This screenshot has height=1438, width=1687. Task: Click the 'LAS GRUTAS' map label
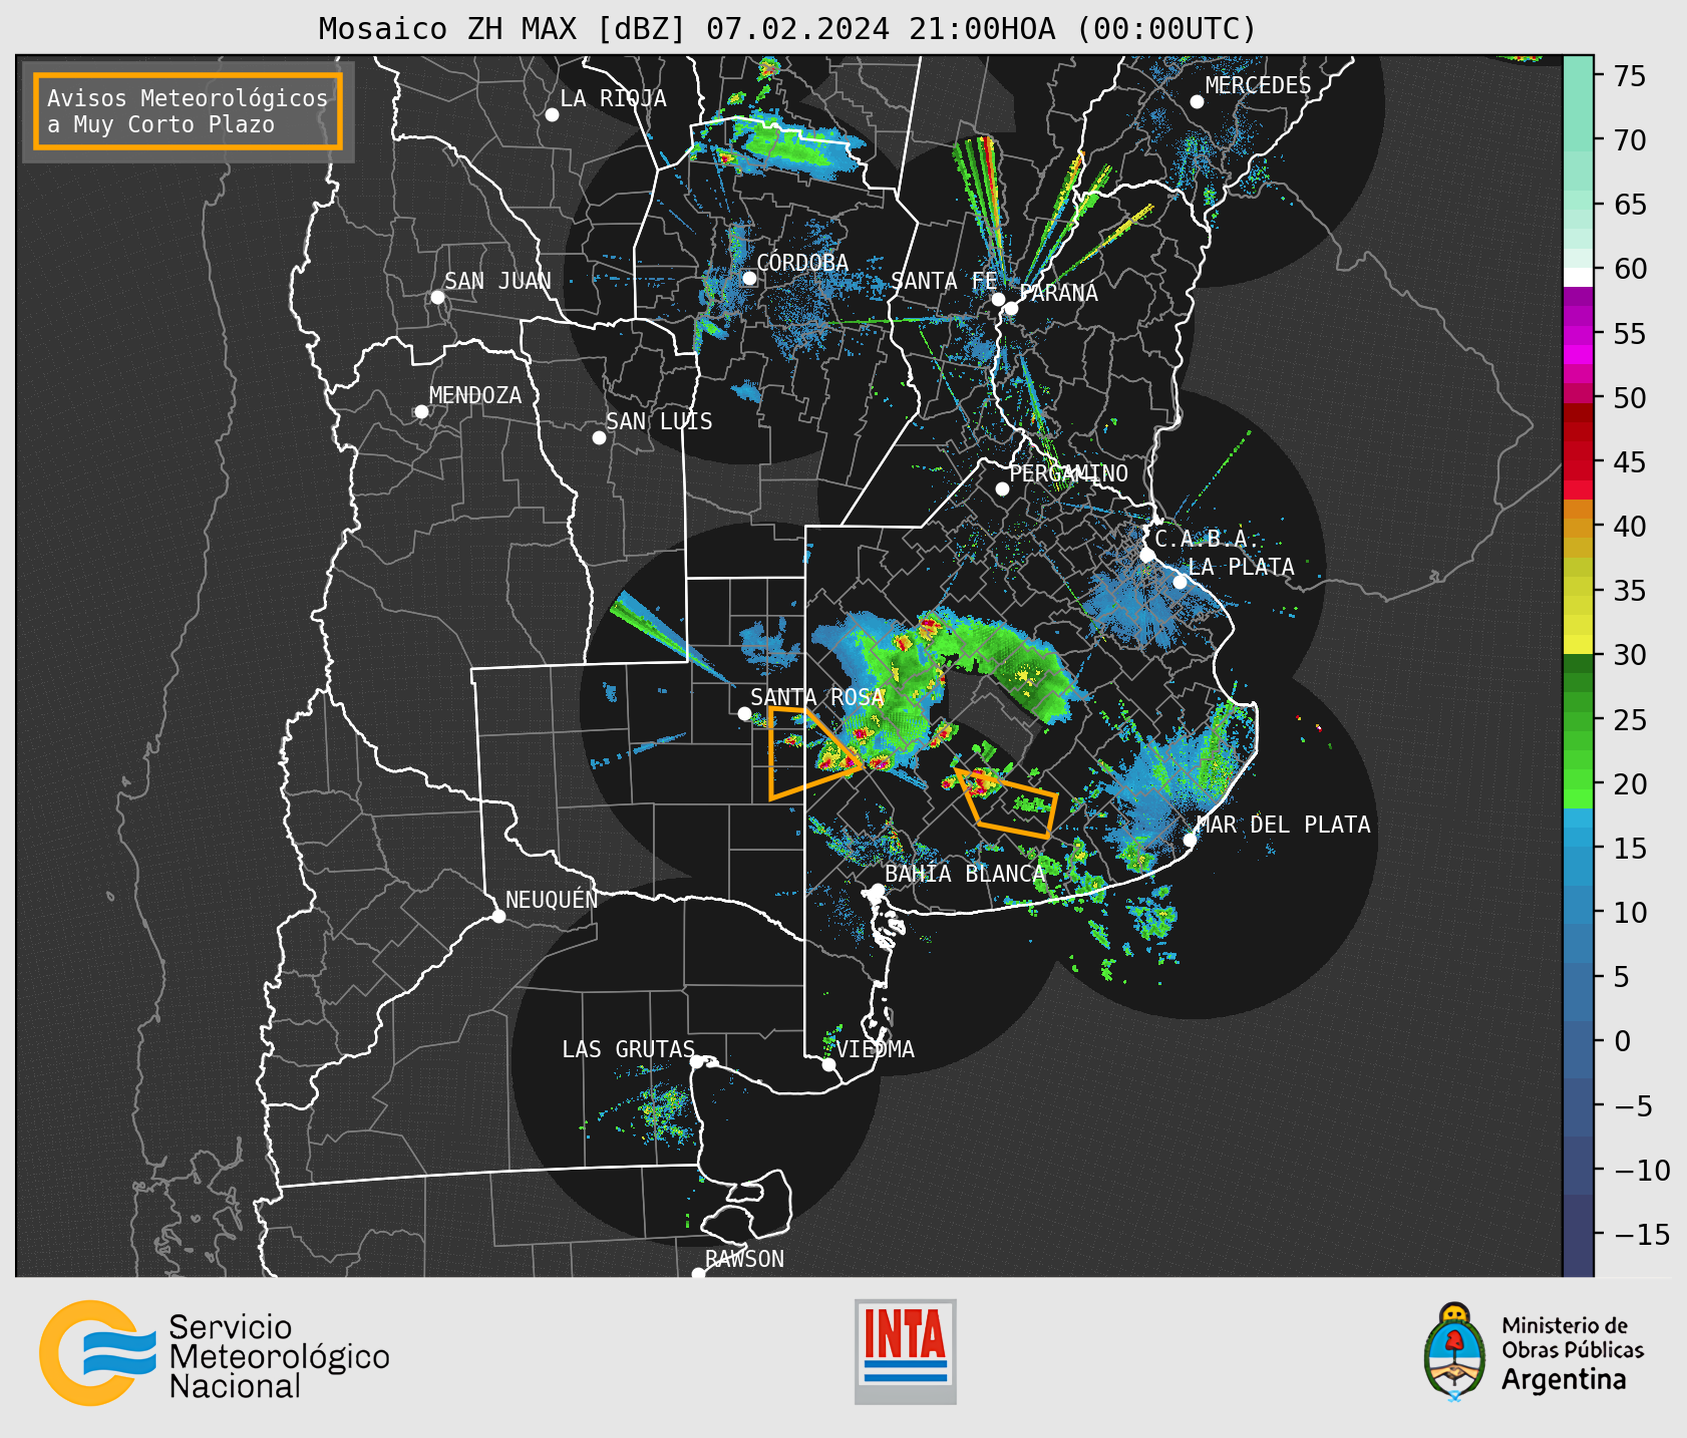628,1049
